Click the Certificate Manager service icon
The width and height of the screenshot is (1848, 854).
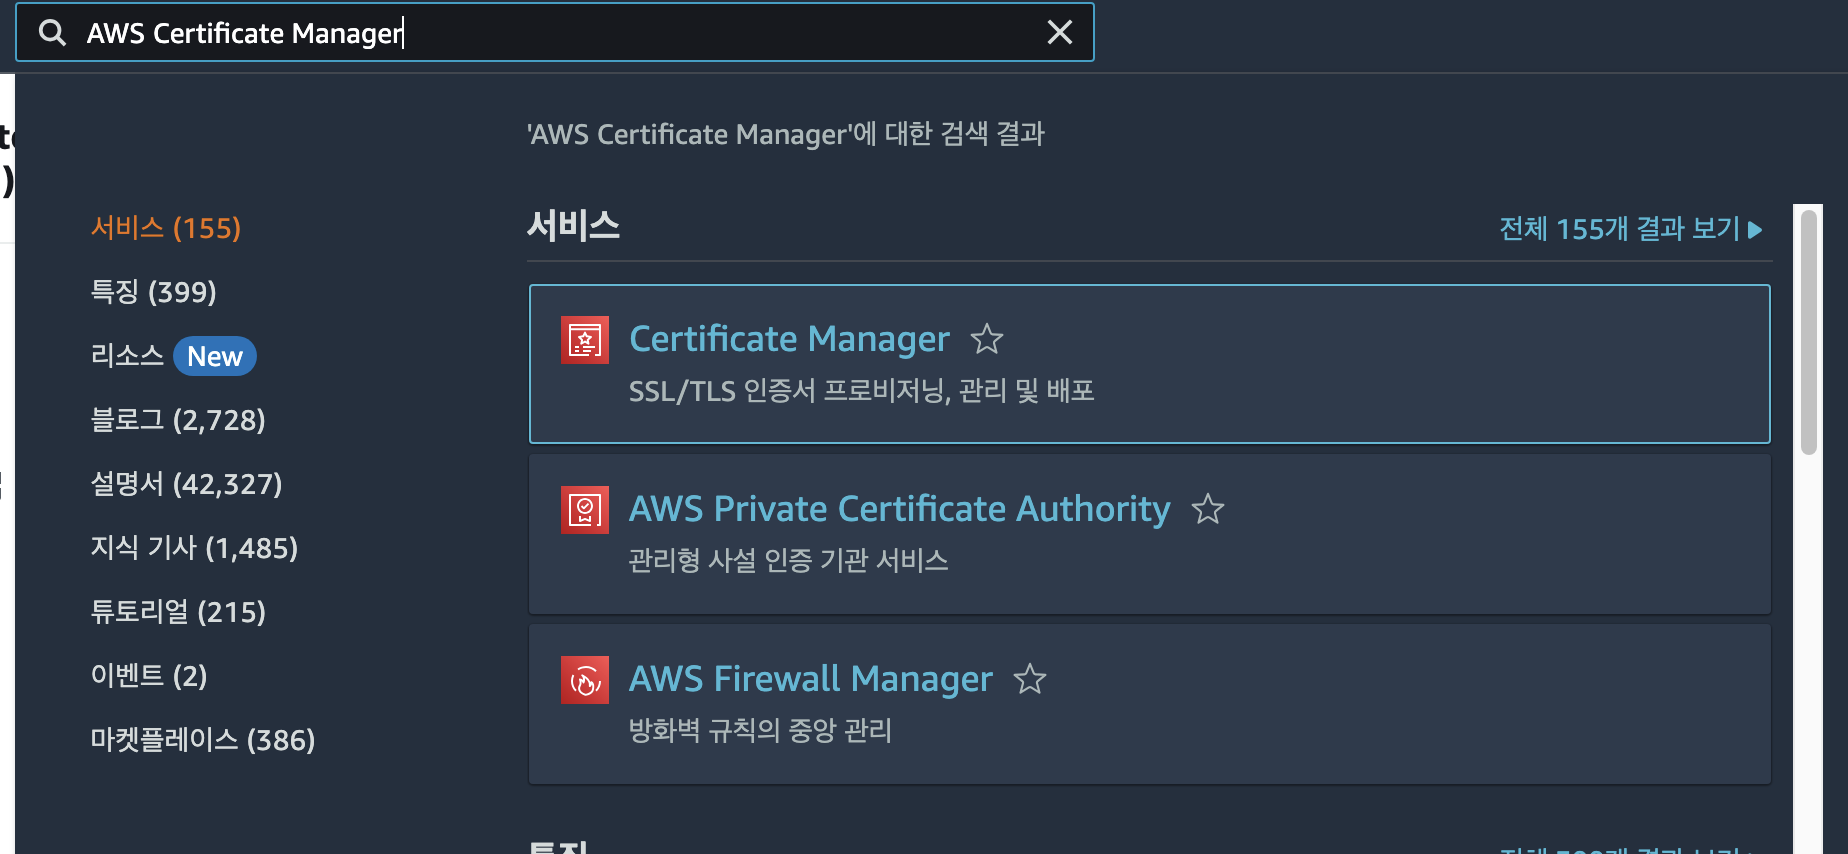click(585, 340)
